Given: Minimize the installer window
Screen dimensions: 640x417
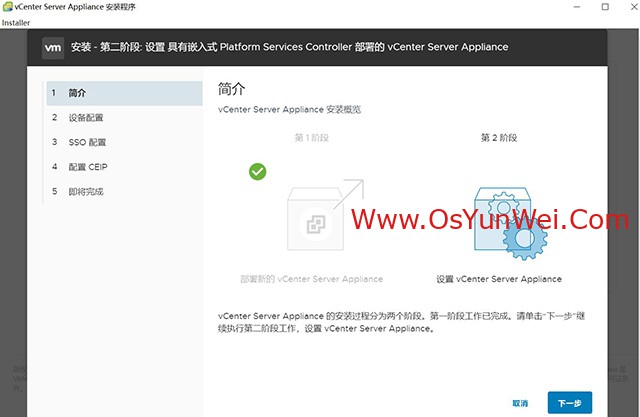Looking at the screenshot, I should 576,7.
